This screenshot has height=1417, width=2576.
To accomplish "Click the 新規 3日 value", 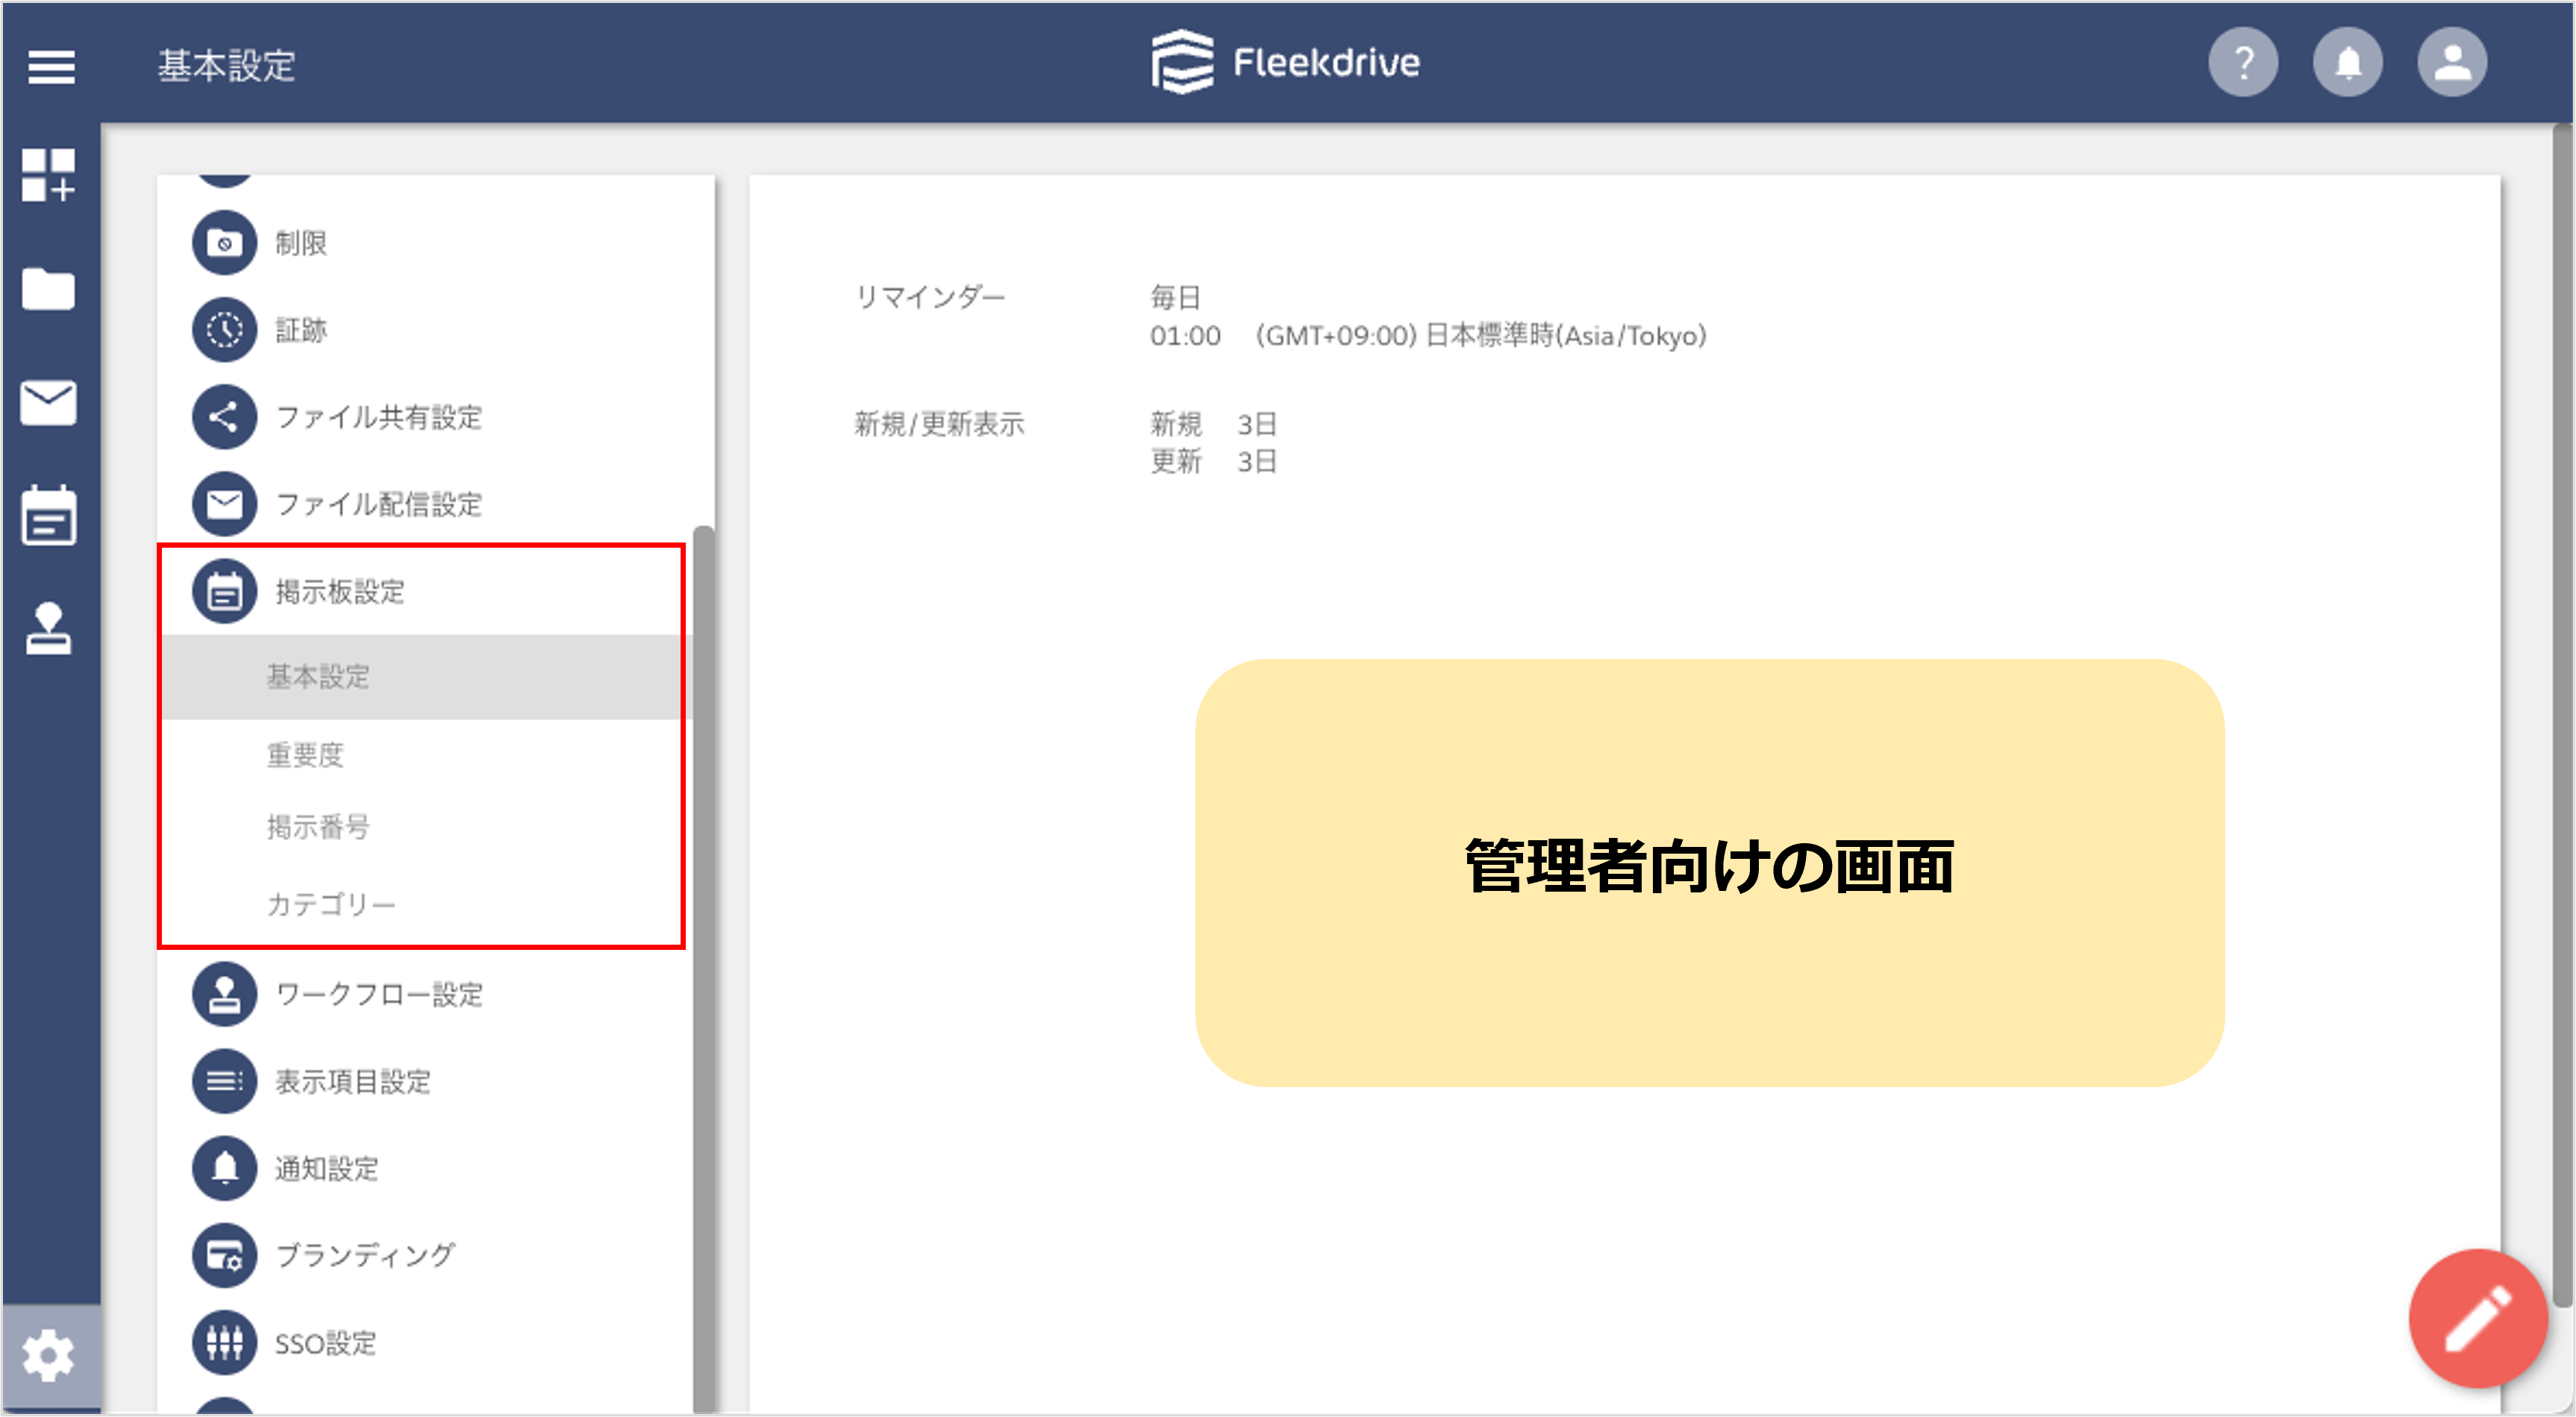I will click(1213, 424).
